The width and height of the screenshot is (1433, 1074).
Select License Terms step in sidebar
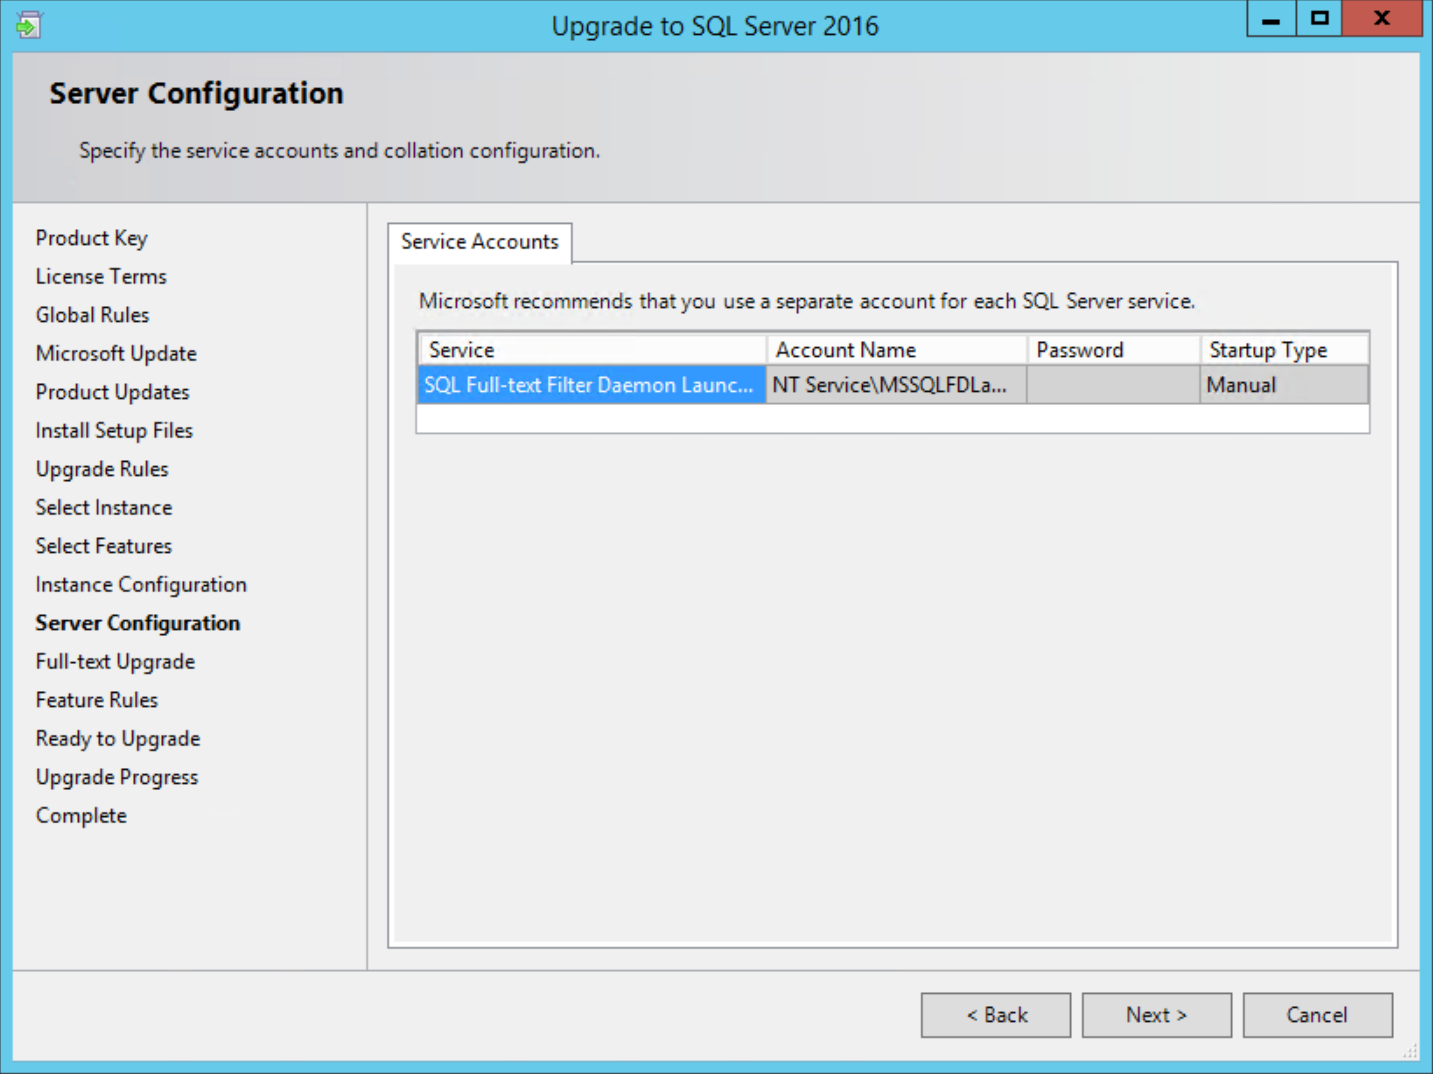[x=101, y=276]
